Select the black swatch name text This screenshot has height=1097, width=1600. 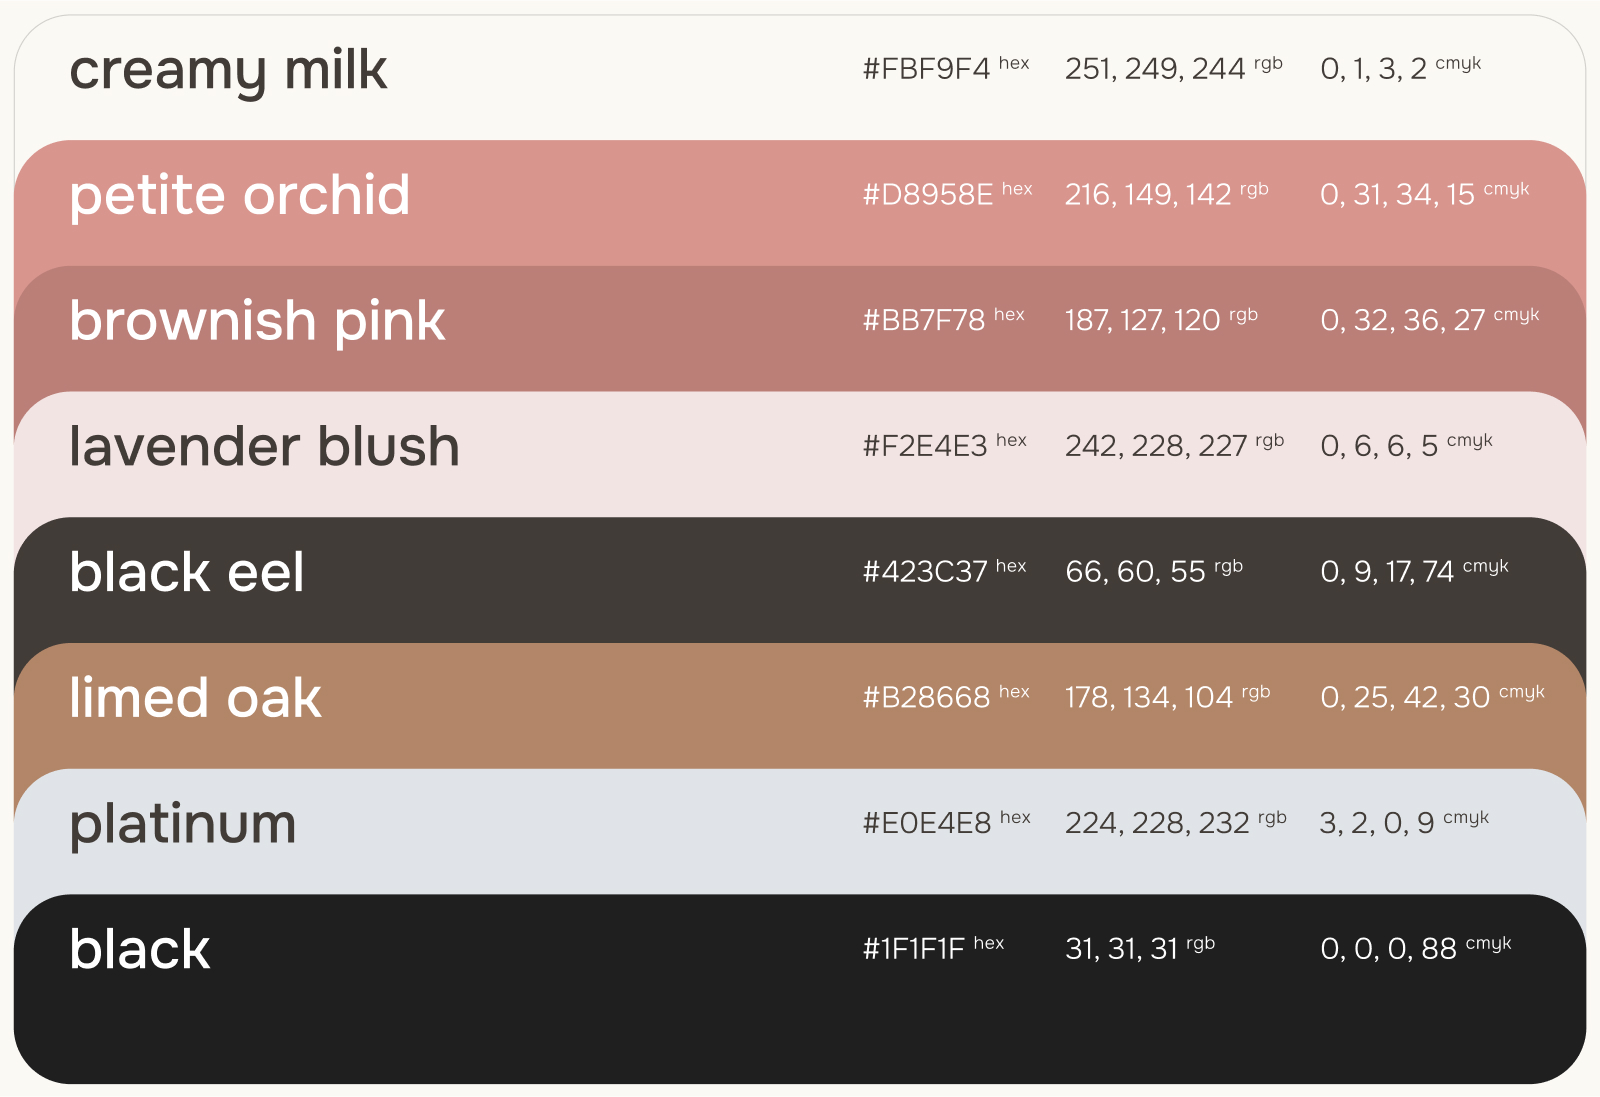[x=140, y=949]
